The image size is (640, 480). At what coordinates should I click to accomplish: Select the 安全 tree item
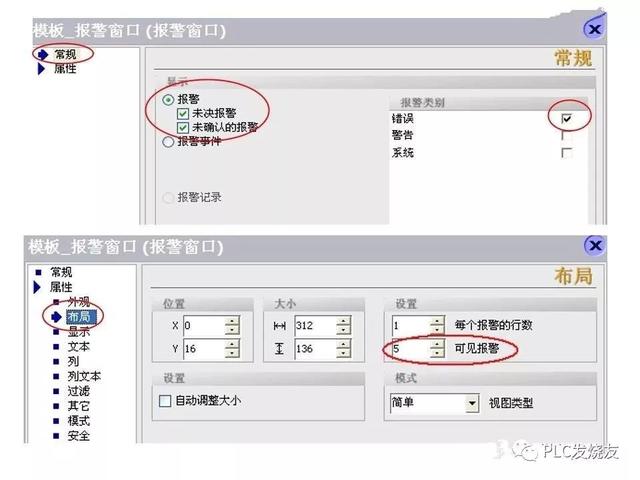[78, 436]
